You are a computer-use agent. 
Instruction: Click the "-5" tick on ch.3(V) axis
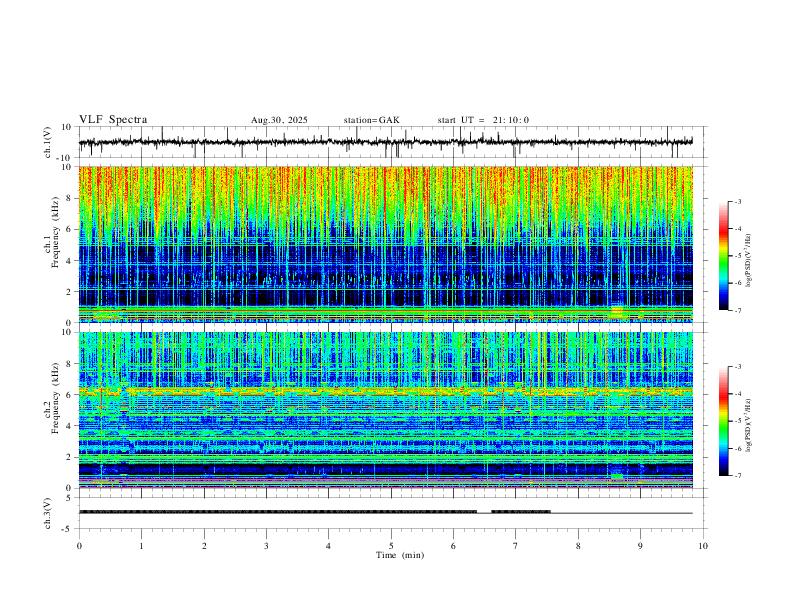pos(68,529)
